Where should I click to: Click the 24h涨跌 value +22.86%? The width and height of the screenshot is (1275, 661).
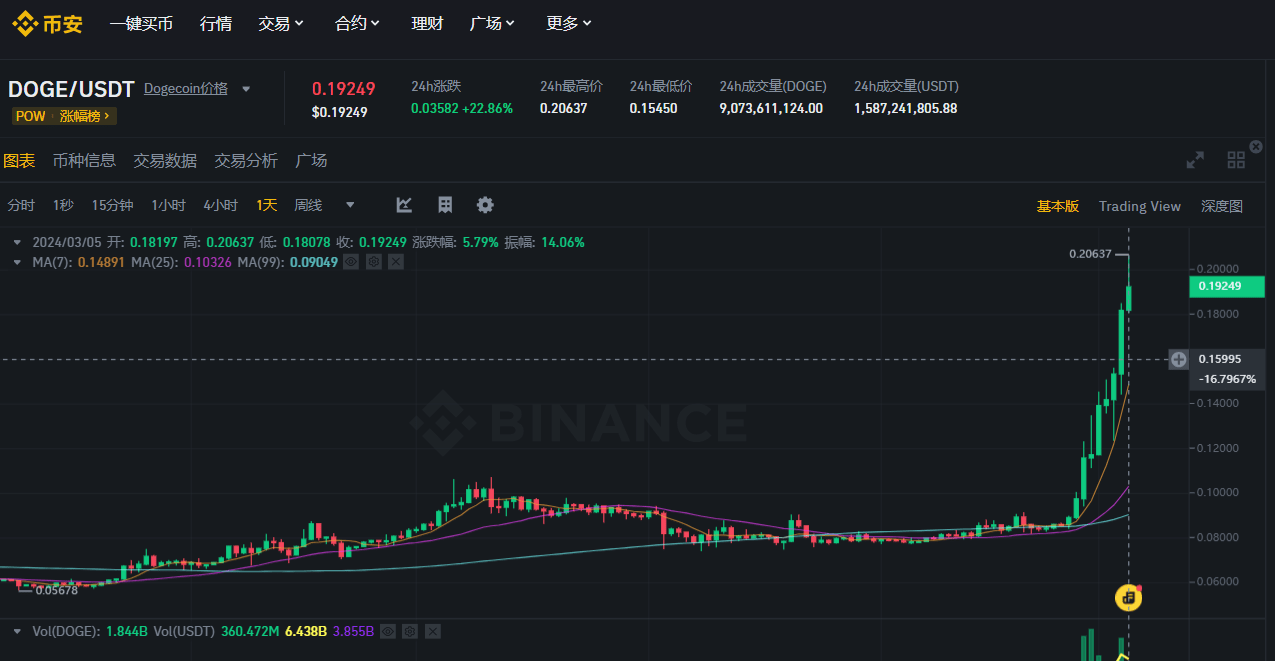point(489,108)
